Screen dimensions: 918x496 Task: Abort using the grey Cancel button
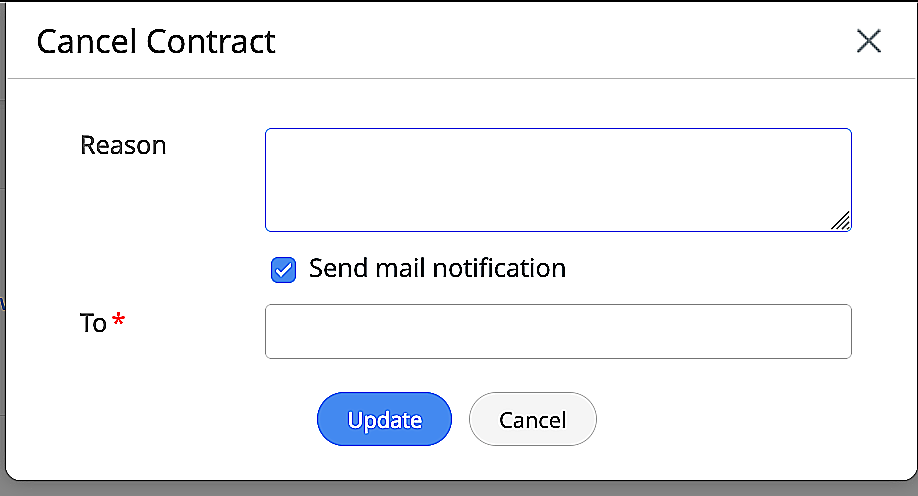(532, 419)
